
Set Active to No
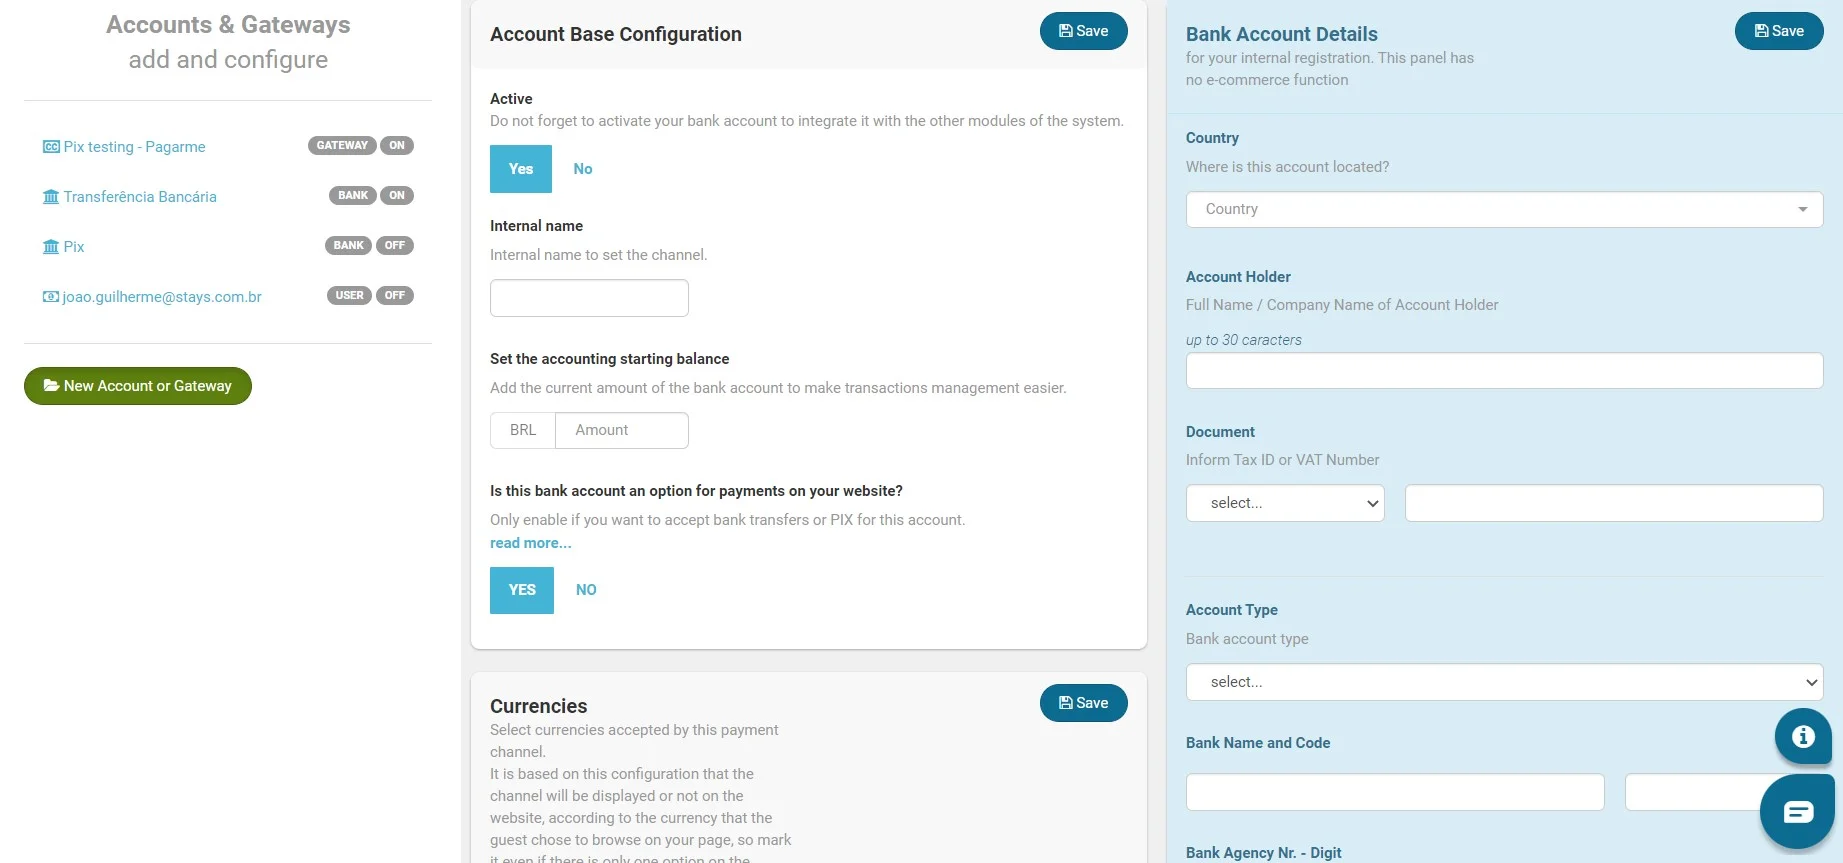(583, 169)
